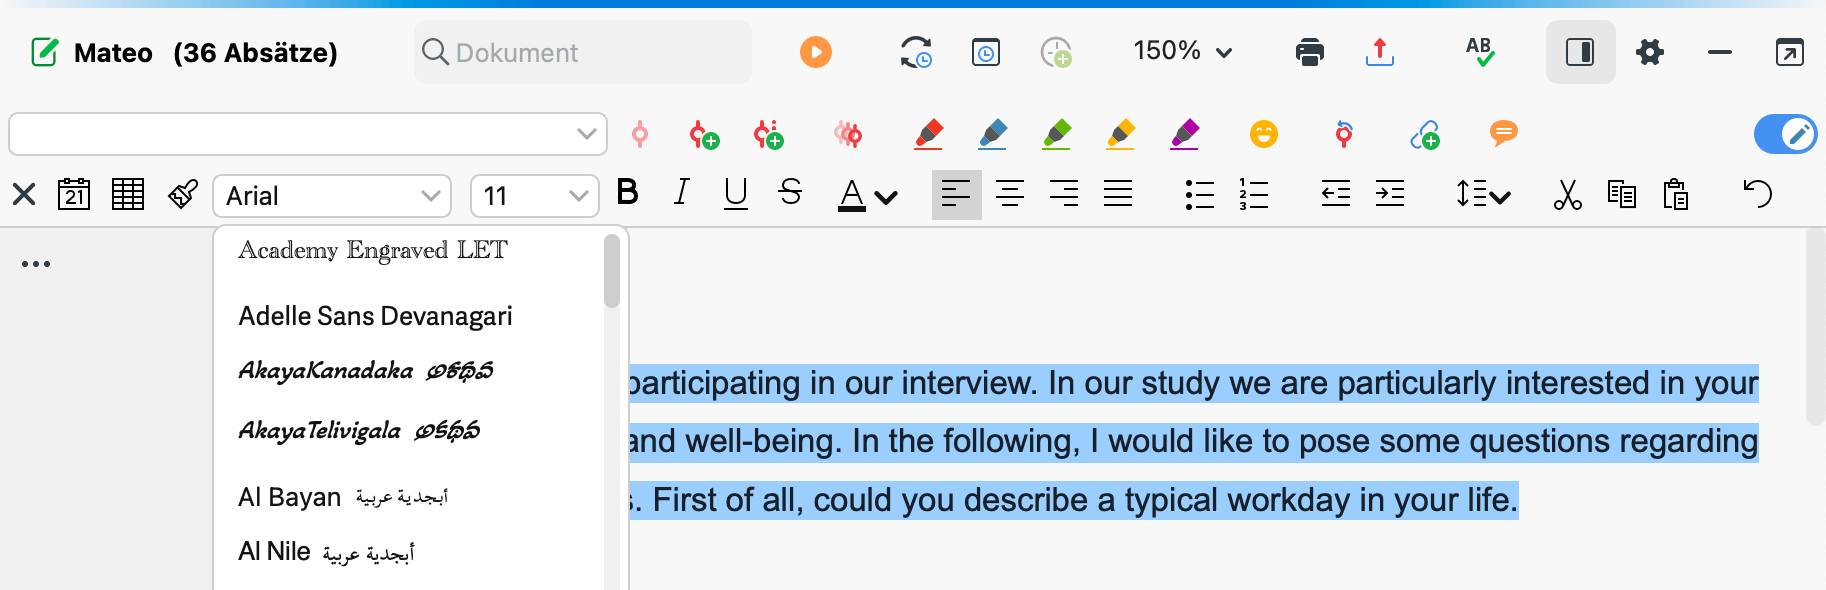Select the red highlighter coding tool
The width and height of the screenshot is (1826, 590).
point(929,134)
